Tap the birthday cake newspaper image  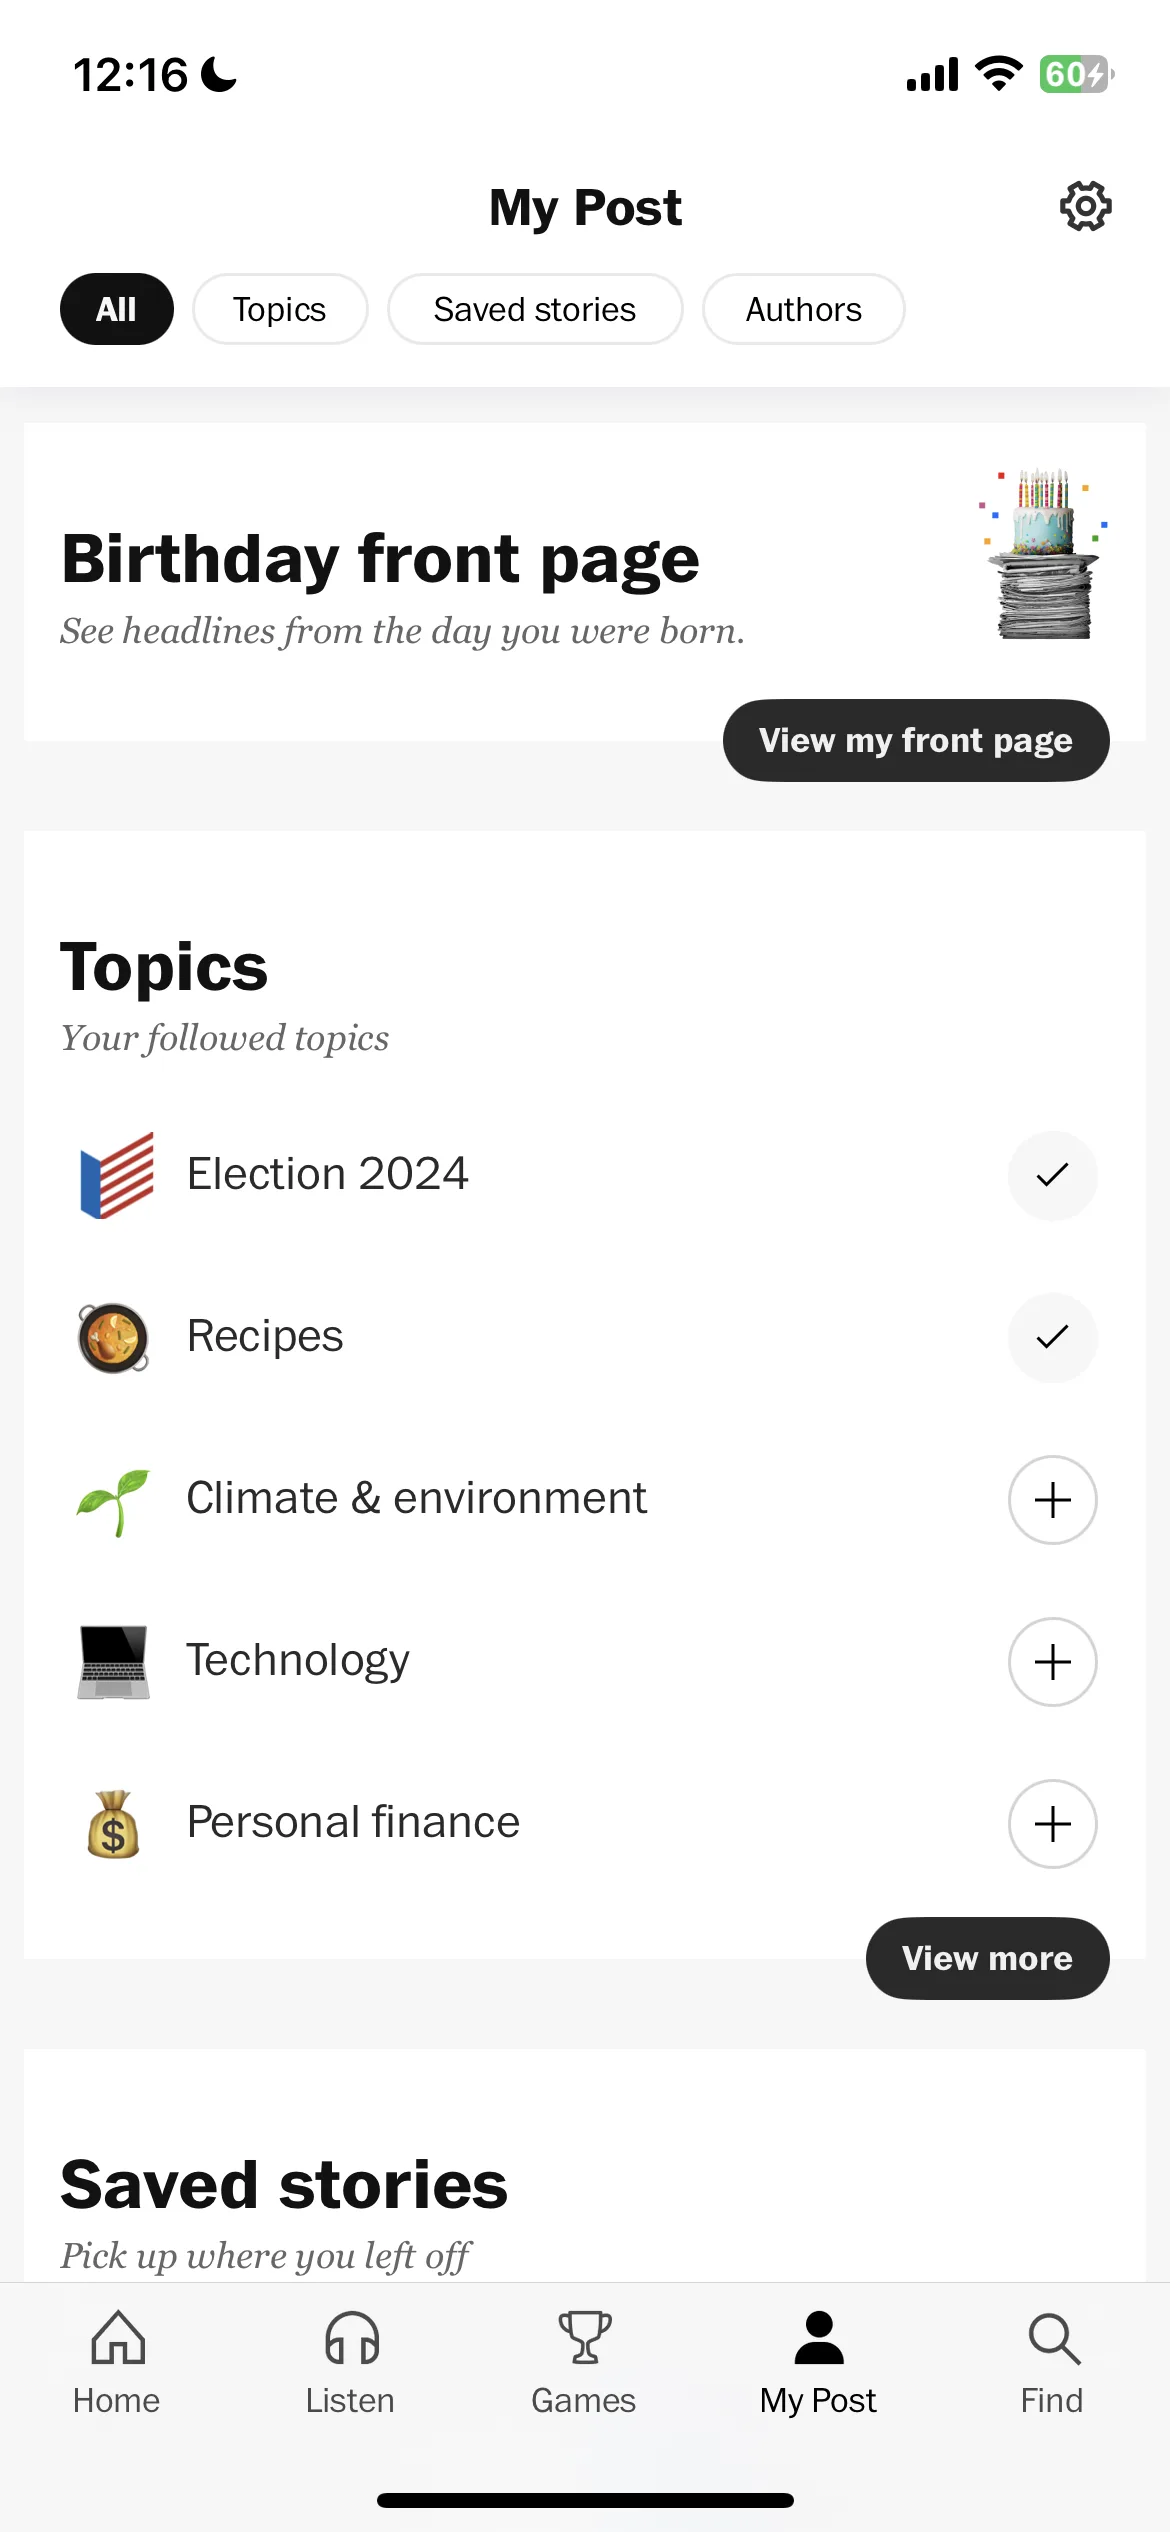point(1044,554)
